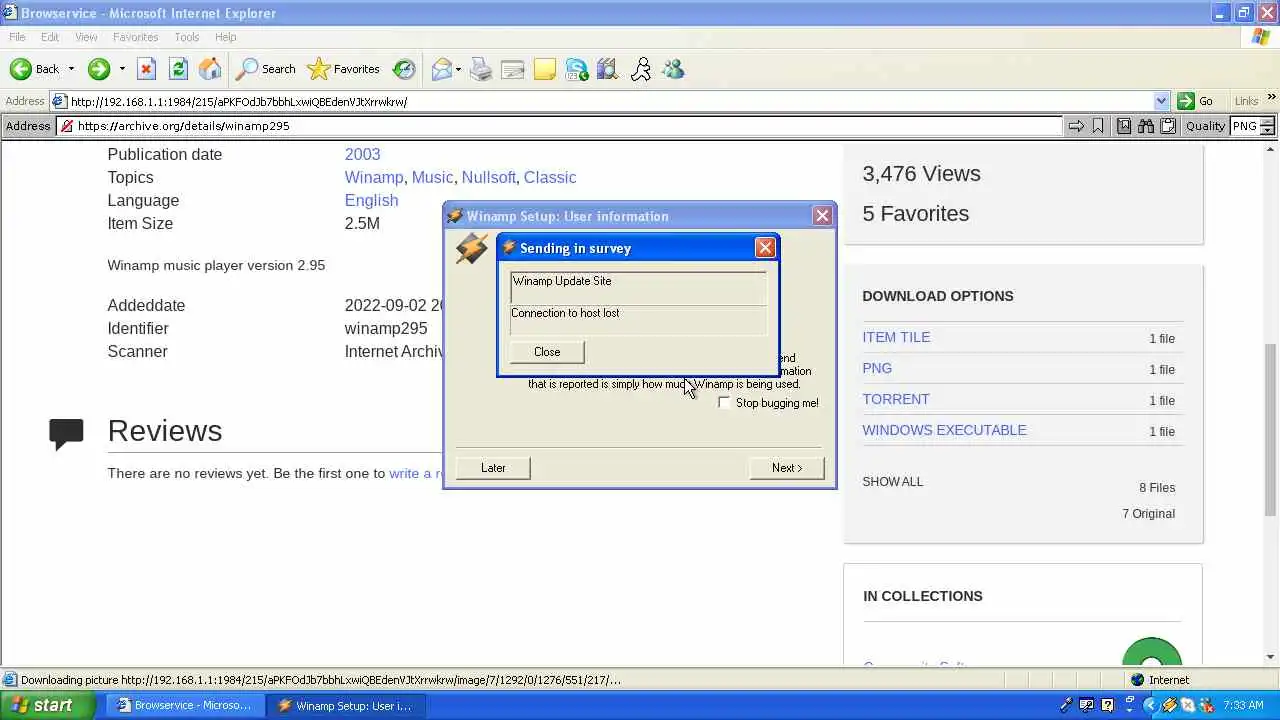
Task: Click the IE address URL field
Action: point(610,101)
